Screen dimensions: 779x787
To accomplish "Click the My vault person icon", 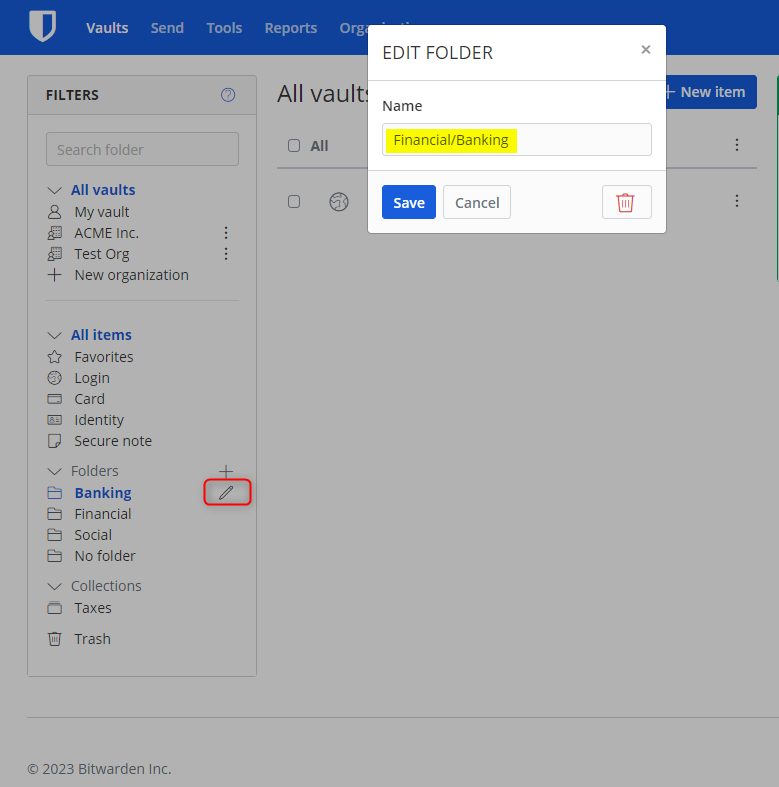I will click(x=55, y=212).
